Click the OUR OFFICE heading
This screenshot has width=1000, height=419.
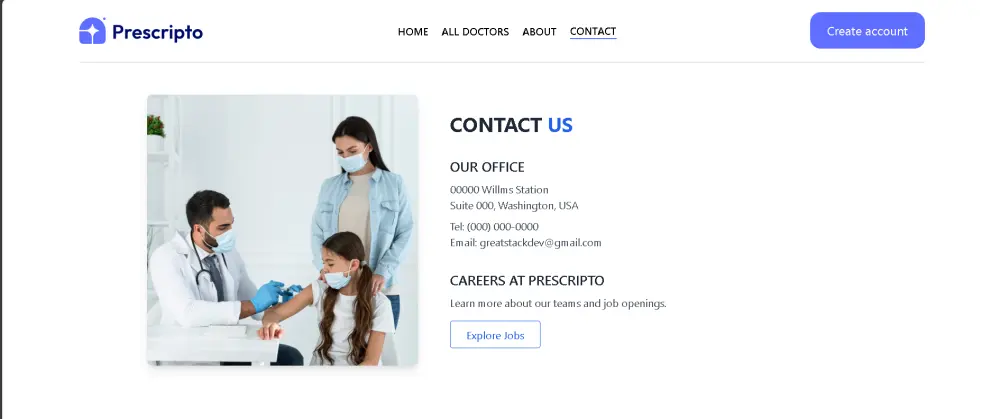(487, 167)
